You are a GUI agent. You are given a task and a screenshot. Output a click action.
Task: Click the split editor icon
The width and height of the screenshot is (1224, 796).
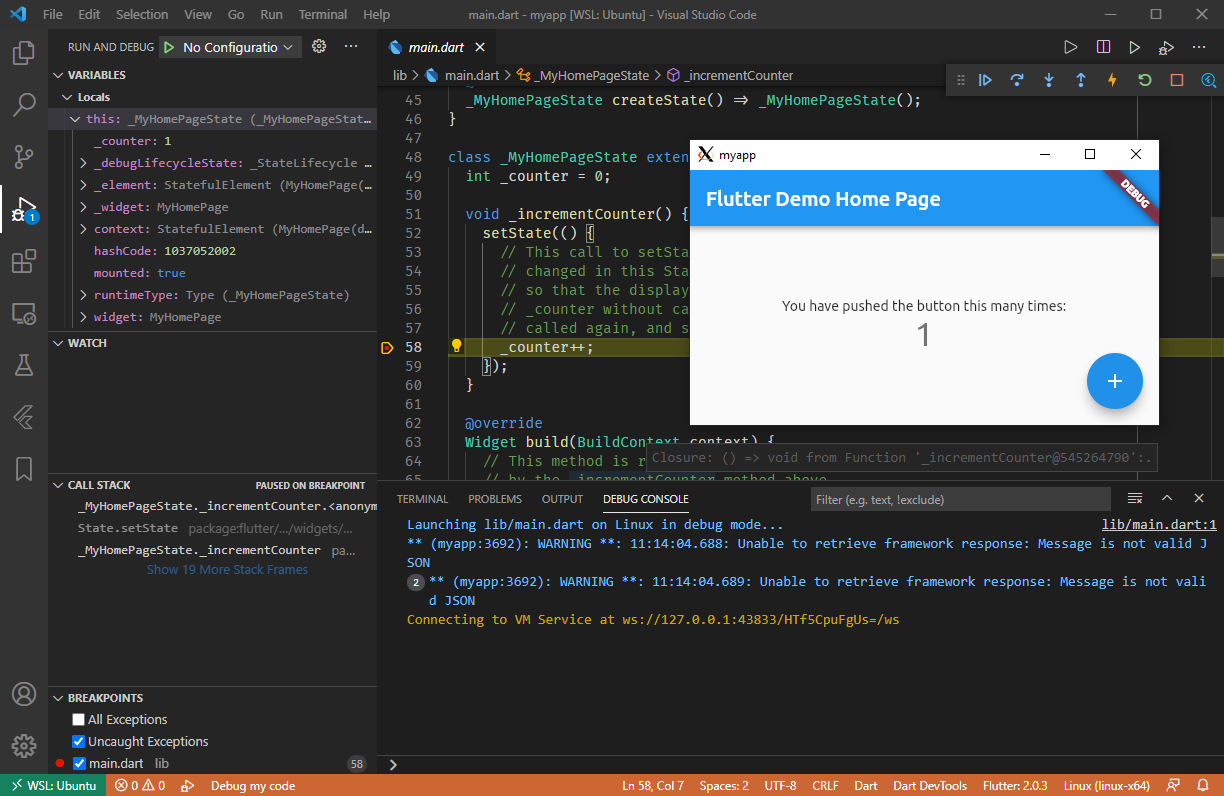click(x=1103, y=47)
